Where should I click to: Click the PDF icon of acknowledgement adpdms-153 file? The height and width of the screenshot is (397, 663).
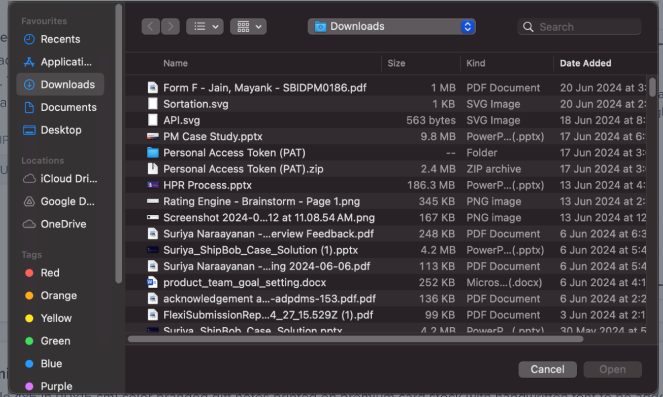[153, 298]
